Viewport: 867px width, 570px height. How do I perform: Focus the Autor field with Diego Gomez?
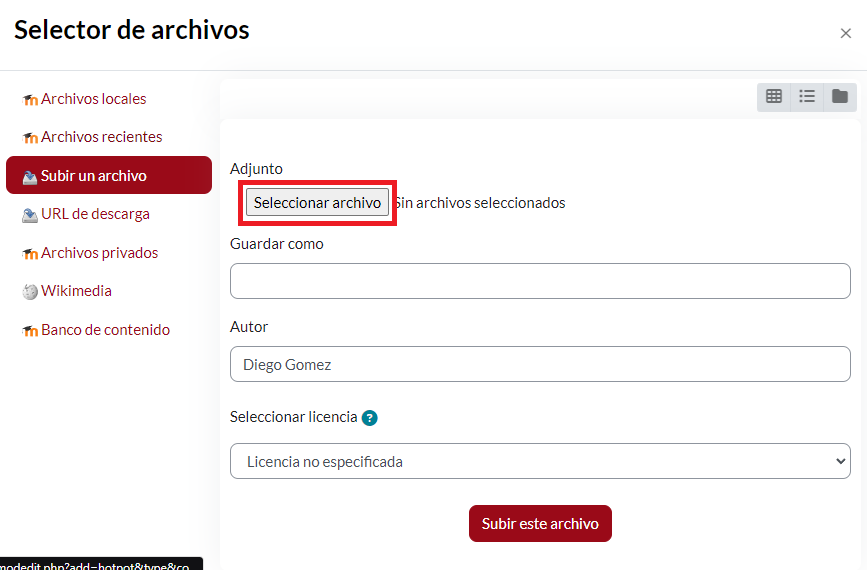pos(540,364)
